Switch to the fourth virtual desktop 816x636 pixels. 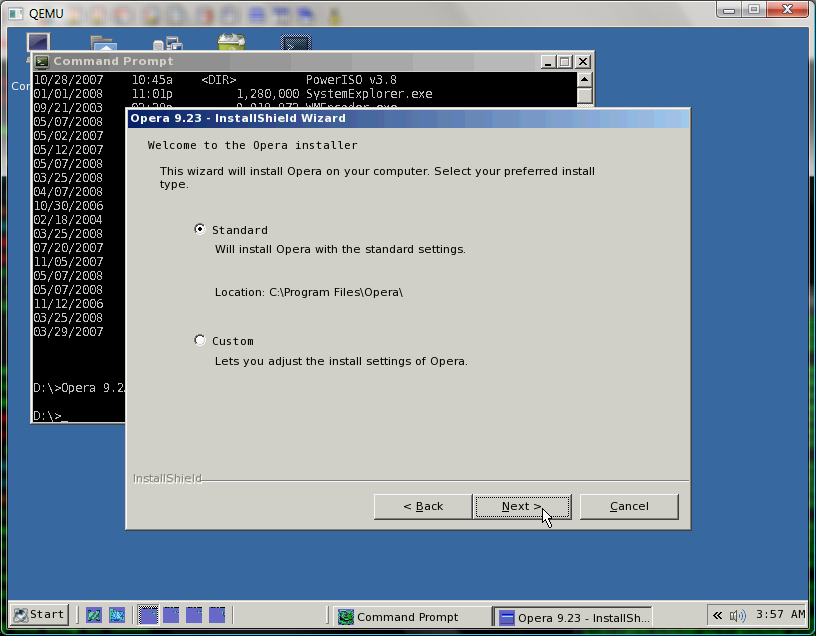[x=217, y=615]
